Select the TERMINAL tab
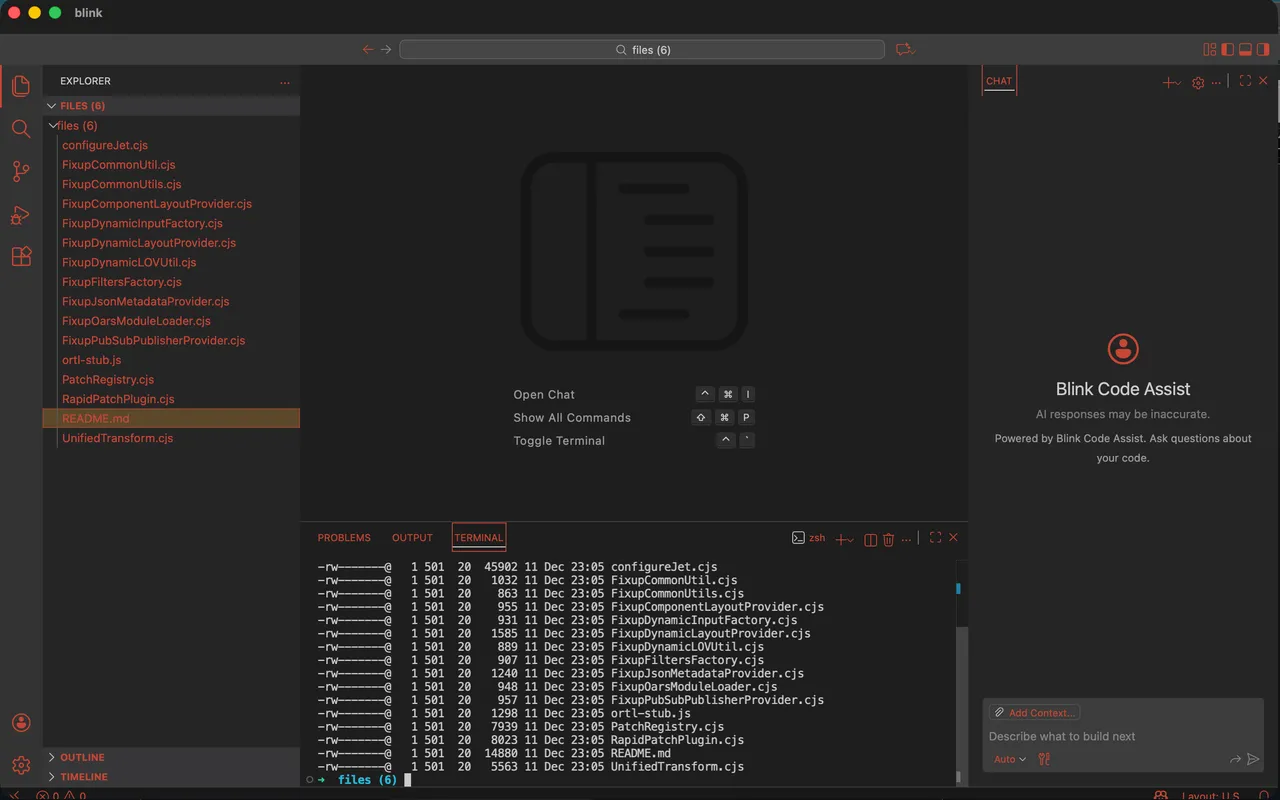The width and height of the screenshot is (1280, 800). (479, 538)
